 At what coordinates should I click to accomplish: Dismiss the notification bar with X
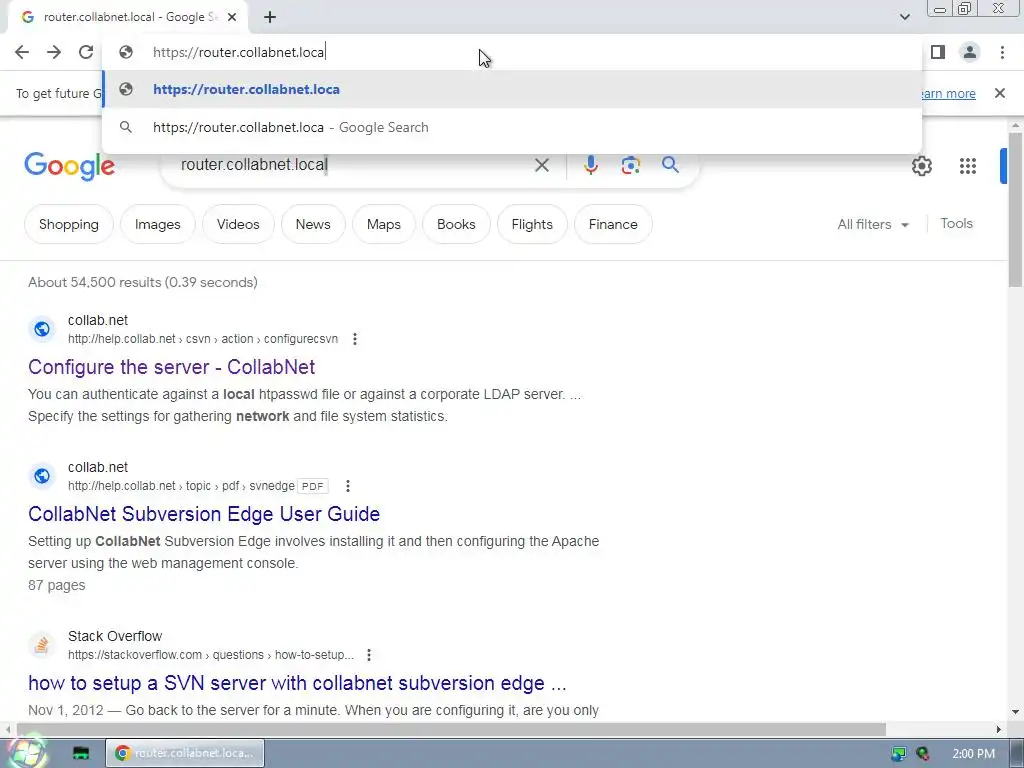click(999, 93)
